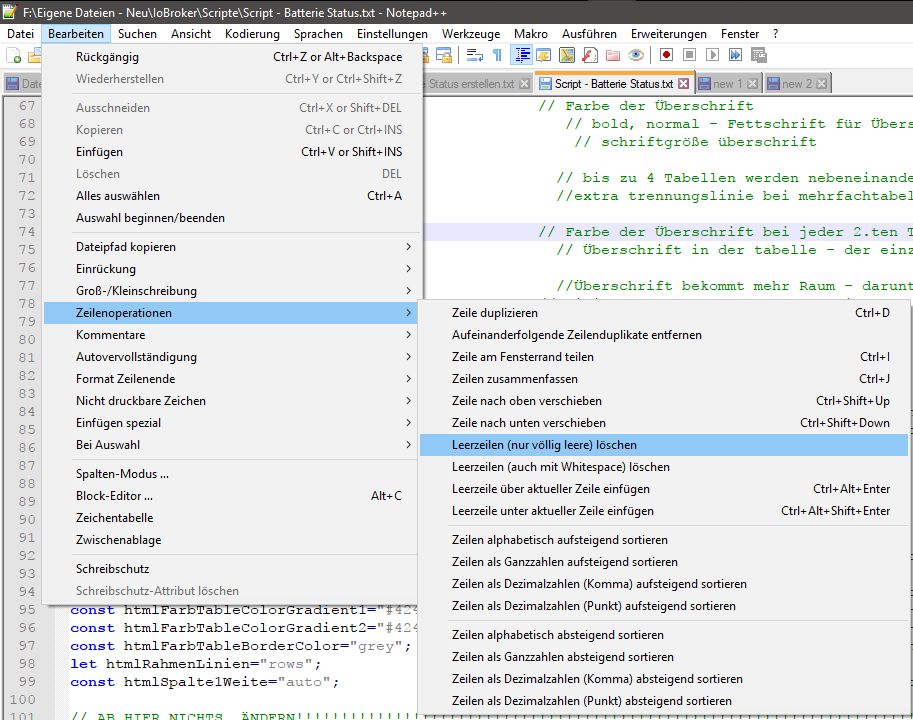Click Auswahl beginnen/beenden entry
The width and height of the screenshot is (913, 720).
231,218
